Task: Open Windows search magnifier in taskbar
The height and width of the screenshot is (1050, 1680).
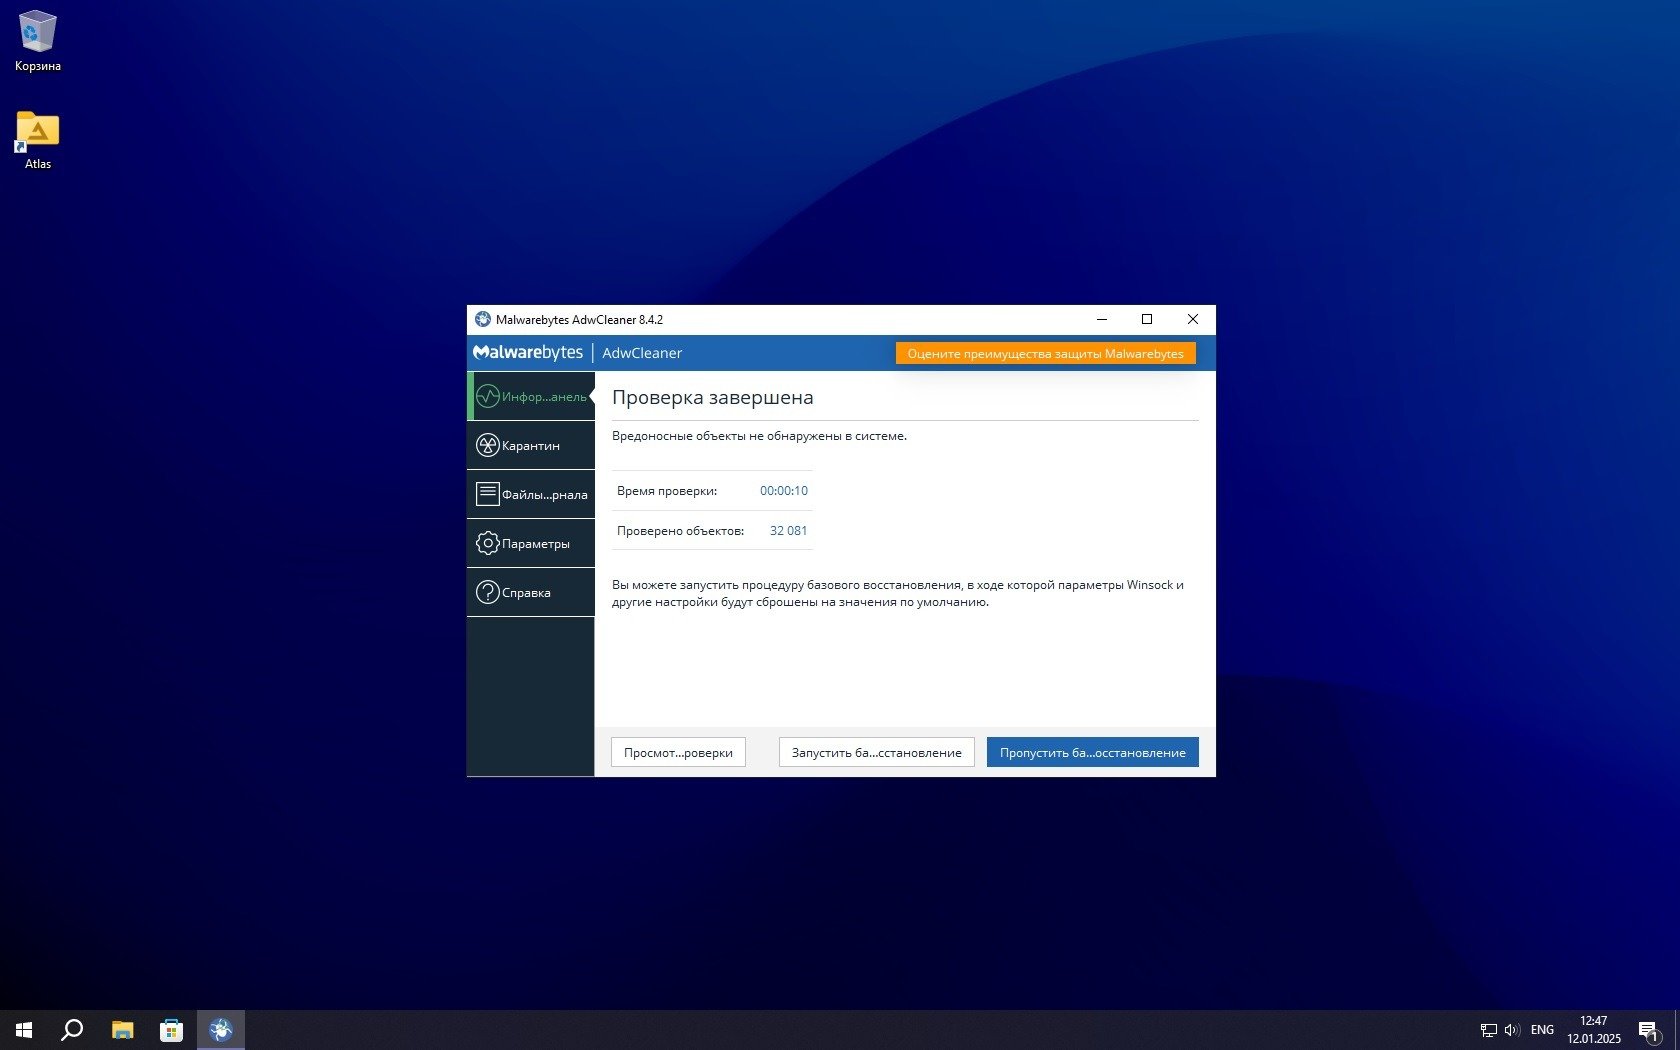Action: (x=72, y=1029)
